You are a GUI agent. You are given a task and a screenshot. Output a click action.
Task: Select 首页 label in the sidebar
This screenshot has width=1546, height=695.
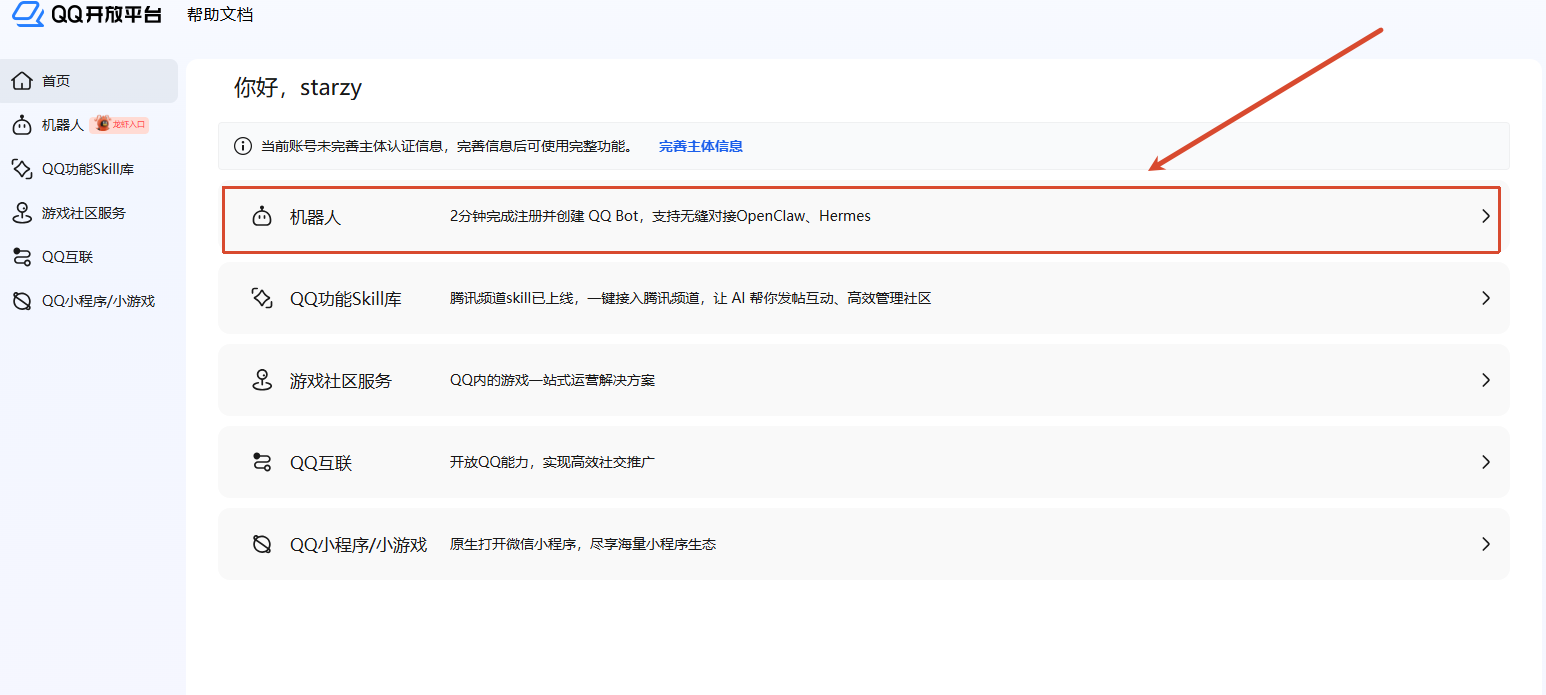[x=56, y=81]
